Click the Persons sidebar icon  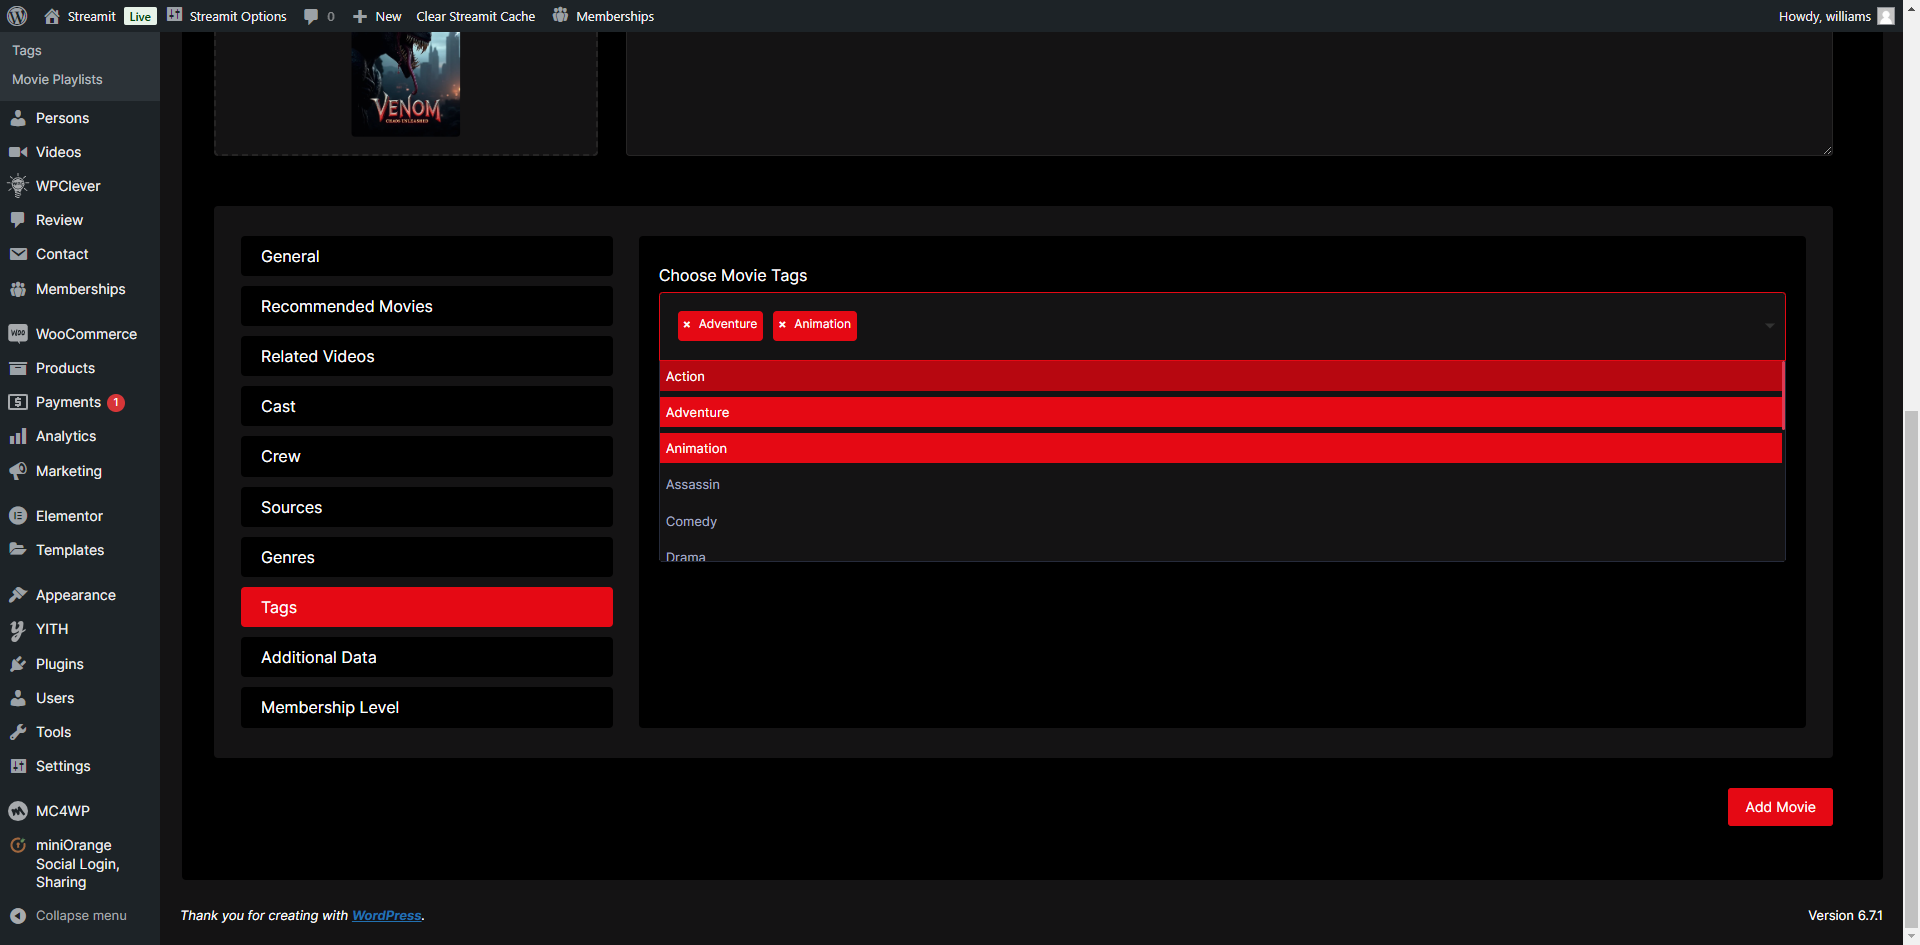[18, 118]
